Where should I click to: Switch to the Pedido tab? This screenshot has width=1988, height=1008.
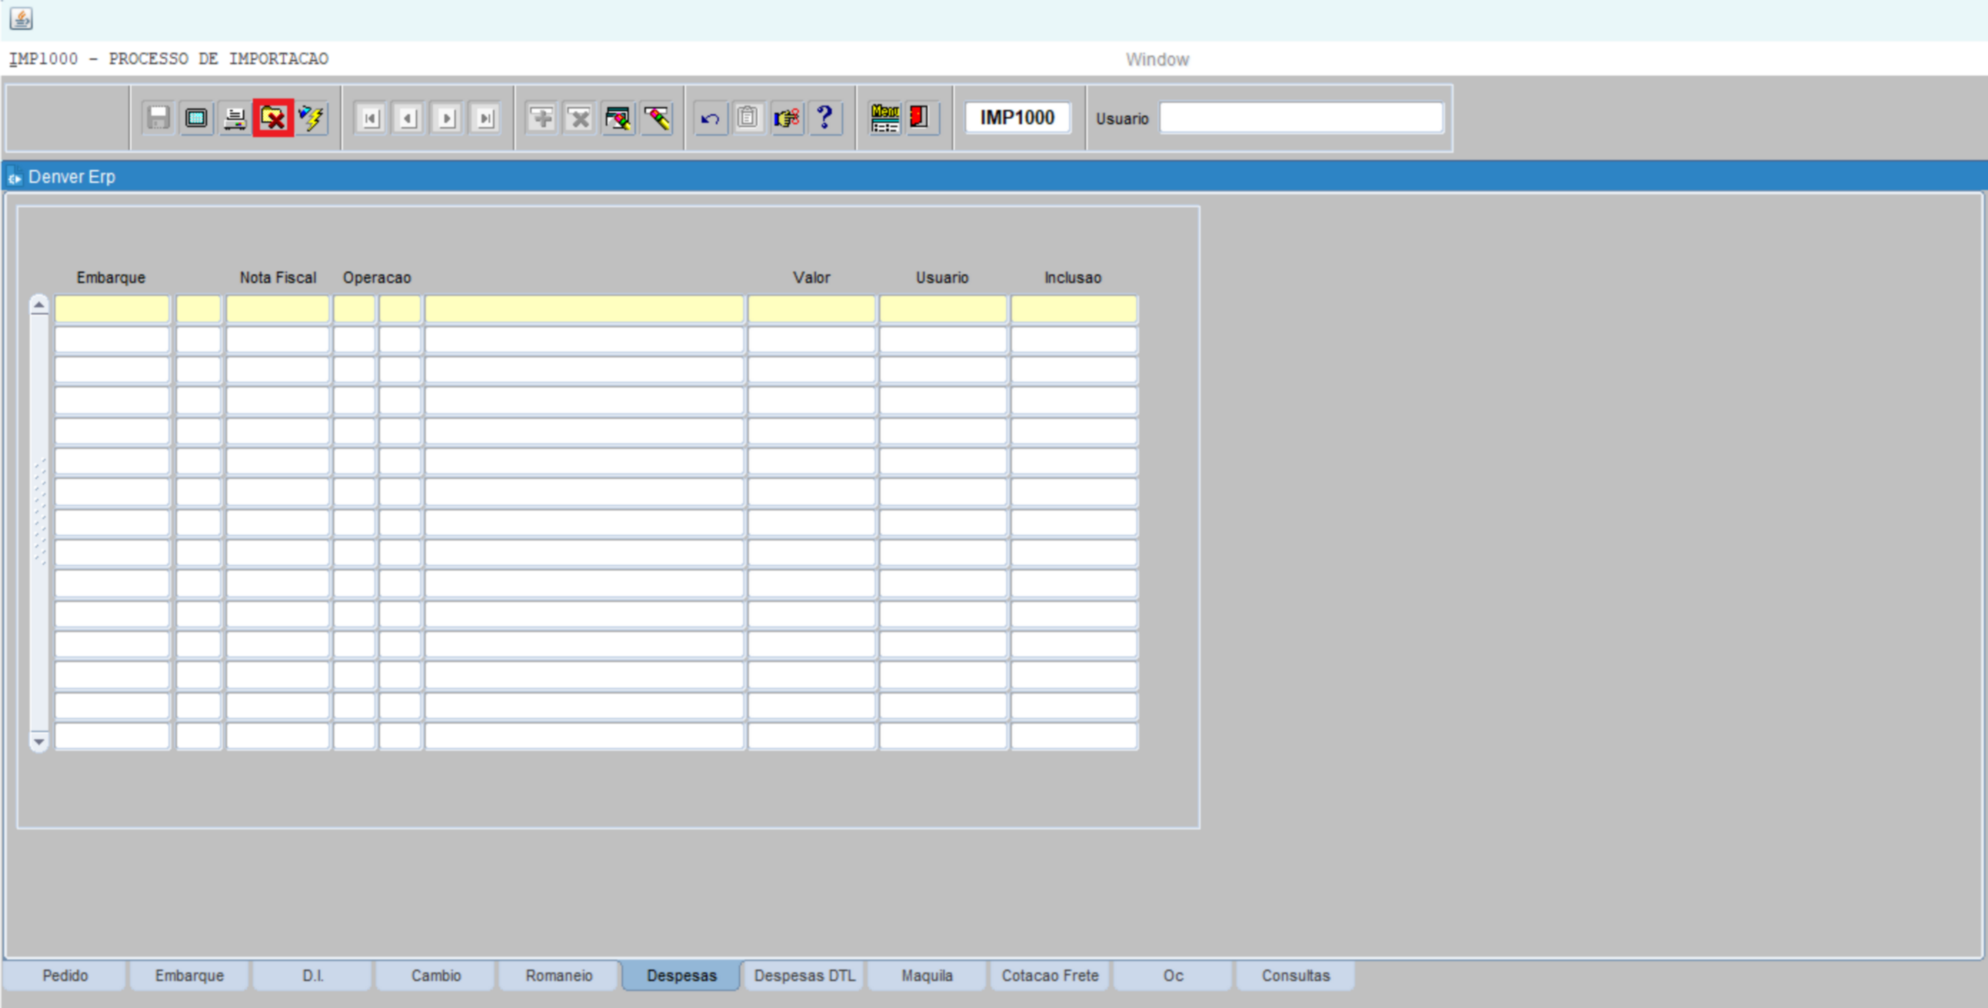(65, 976)
